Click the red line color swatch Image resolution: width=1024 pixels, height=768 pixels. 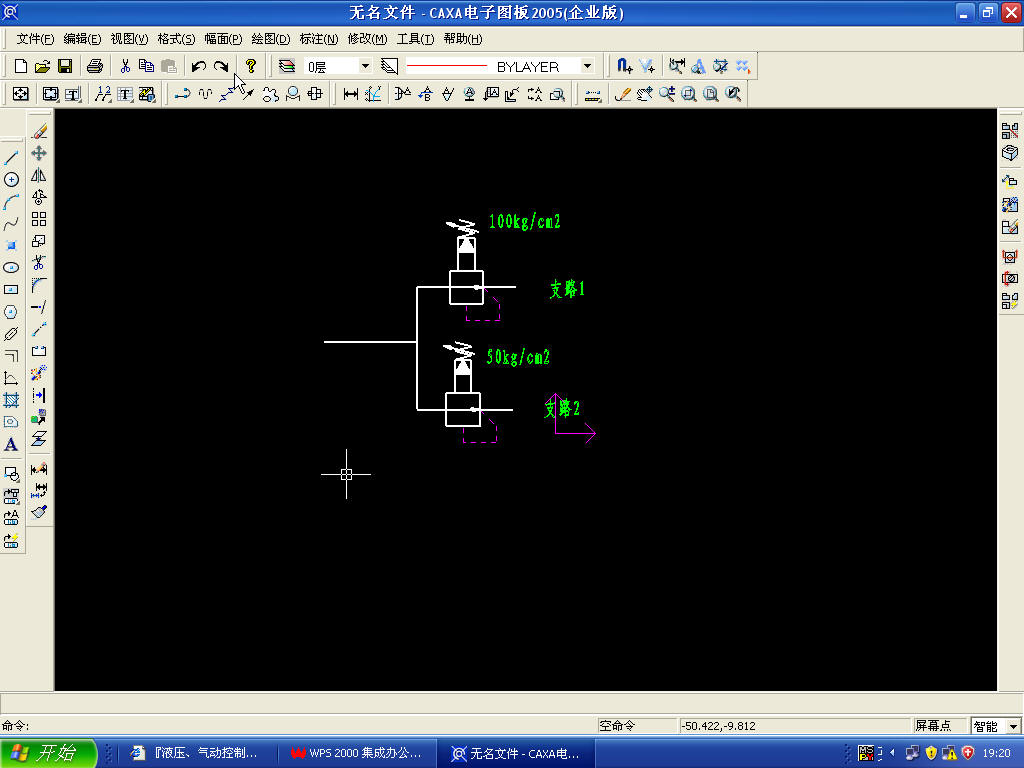[x=447, y=67]
